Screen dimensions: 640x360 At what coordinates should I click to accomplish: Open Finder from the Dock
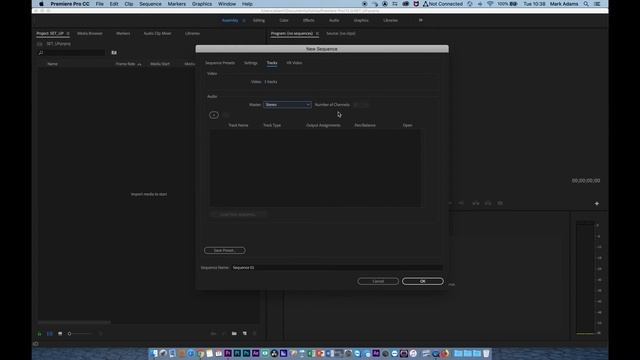[153, 353]
